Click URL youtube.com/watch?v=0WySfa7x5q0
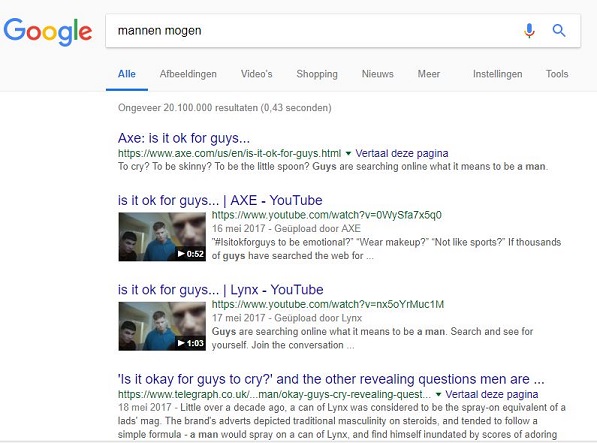The image size is (597, 443). 327,215
